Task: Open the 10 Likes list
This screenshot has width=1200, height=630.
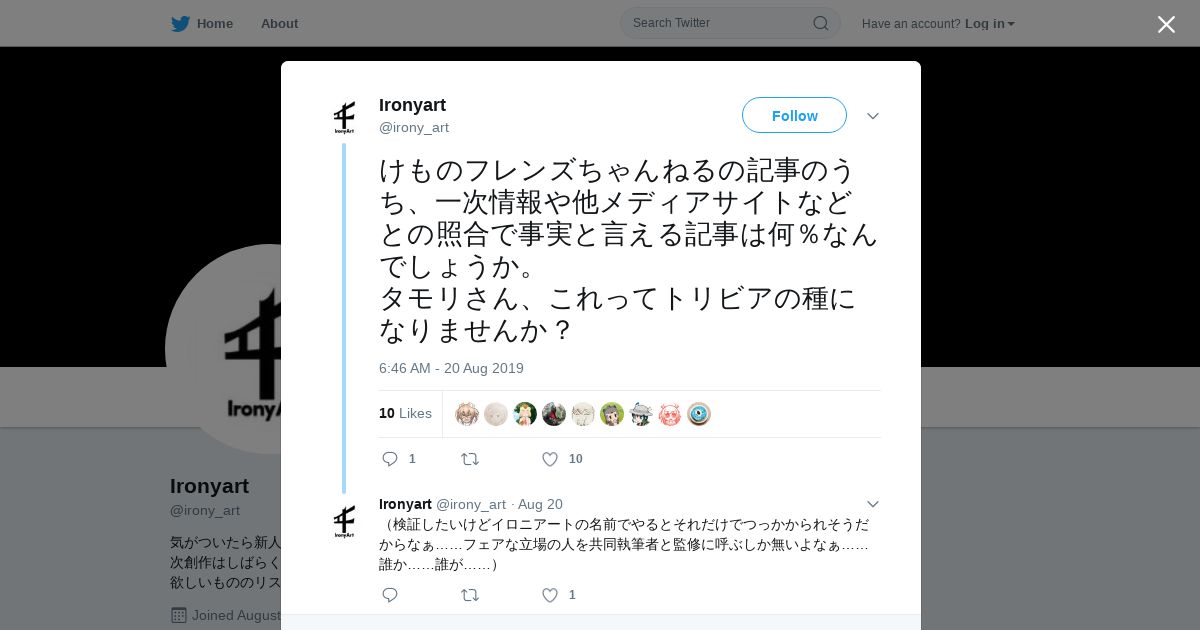Action: tap(405, 413)
